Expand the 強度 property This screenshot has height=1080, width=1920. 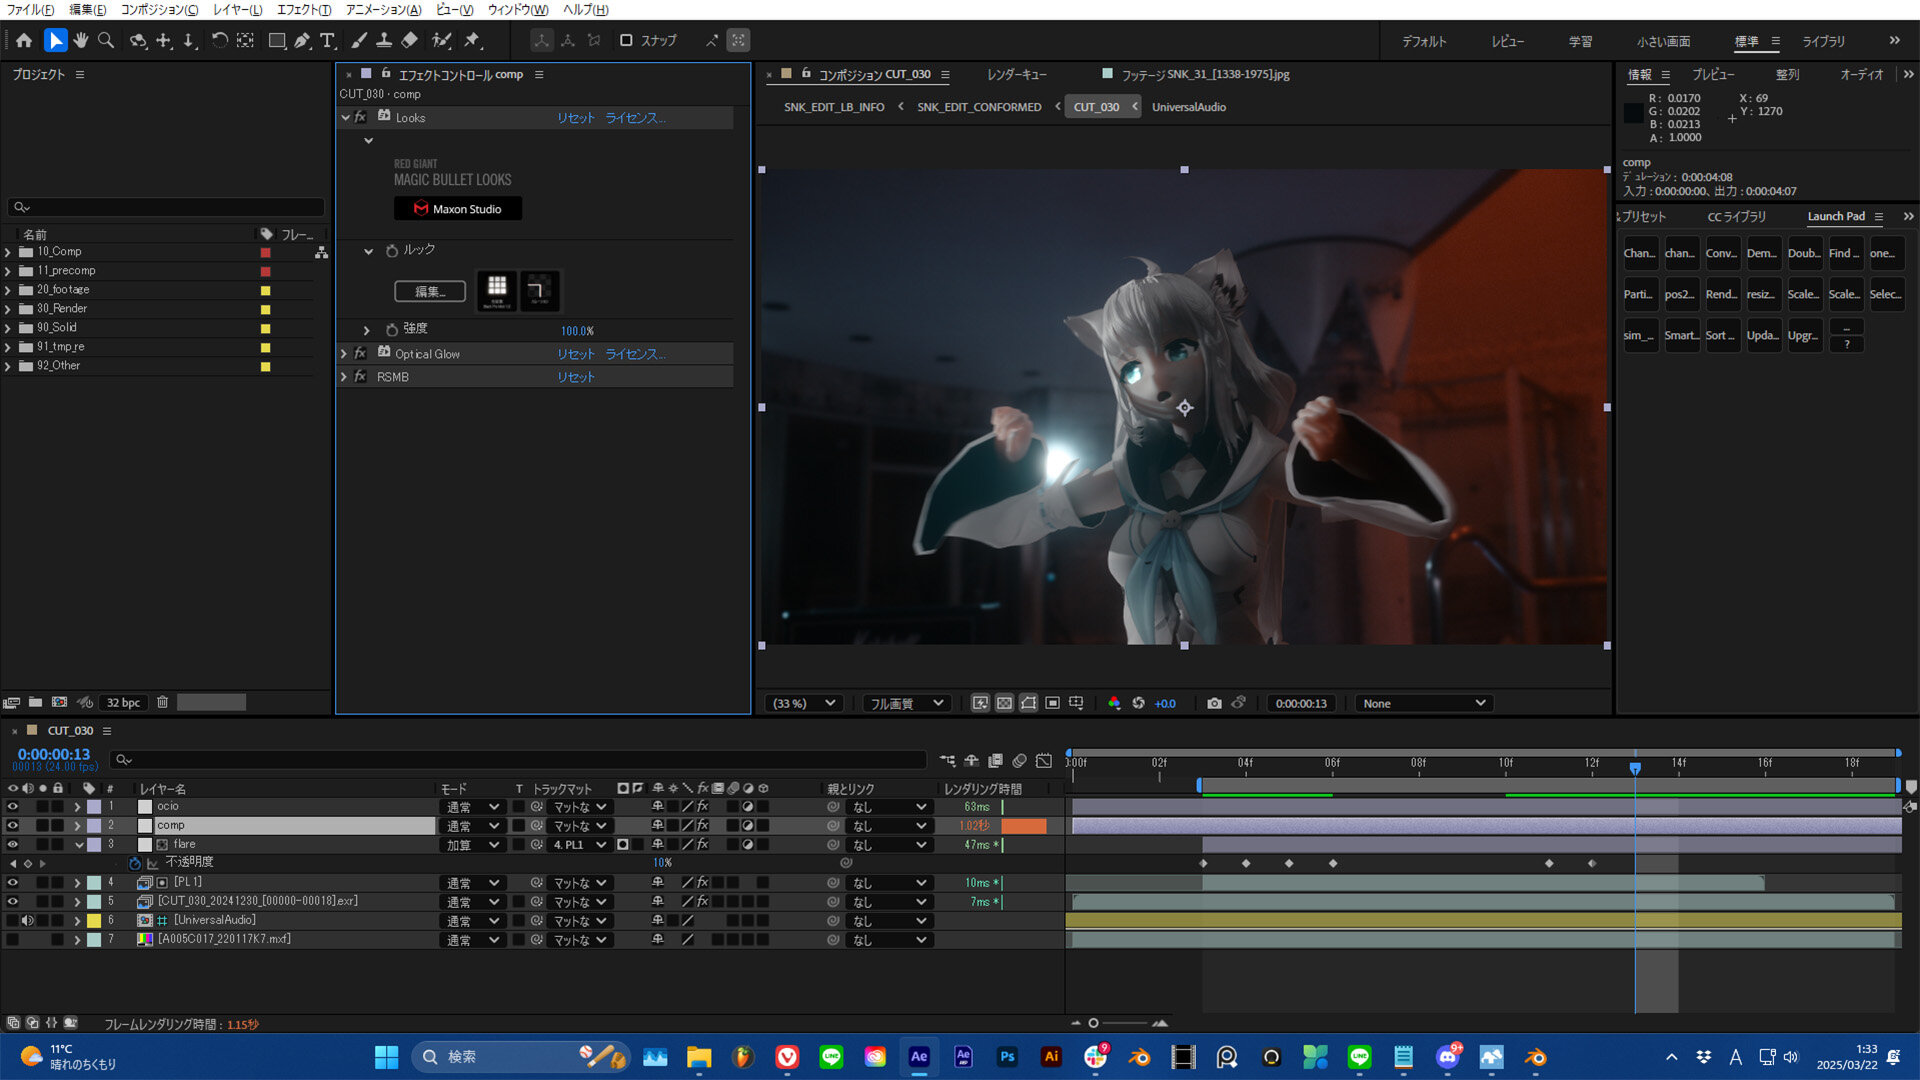click(366, 330)
